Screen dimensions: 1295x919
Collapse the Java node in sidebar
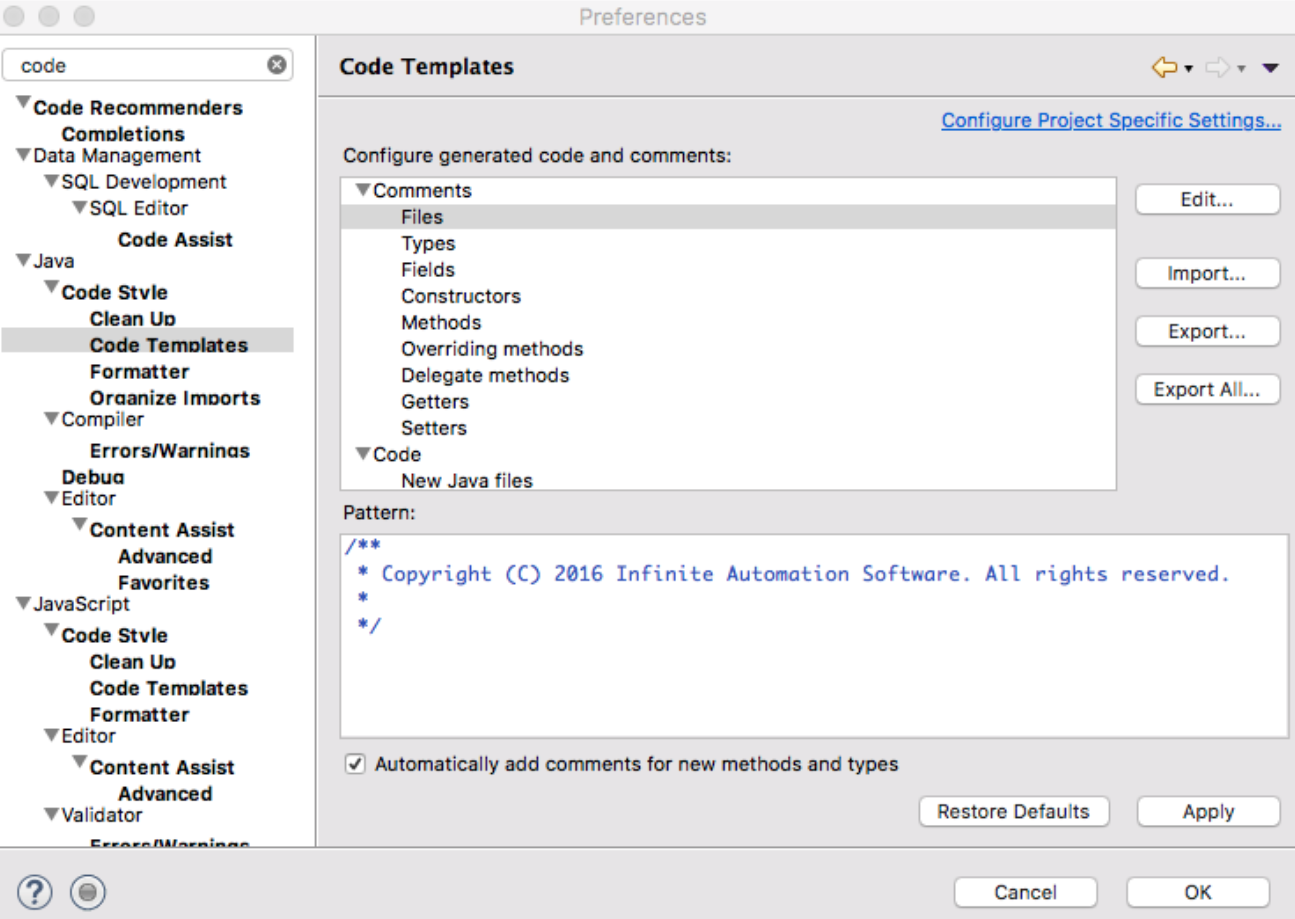pos(23,261)
